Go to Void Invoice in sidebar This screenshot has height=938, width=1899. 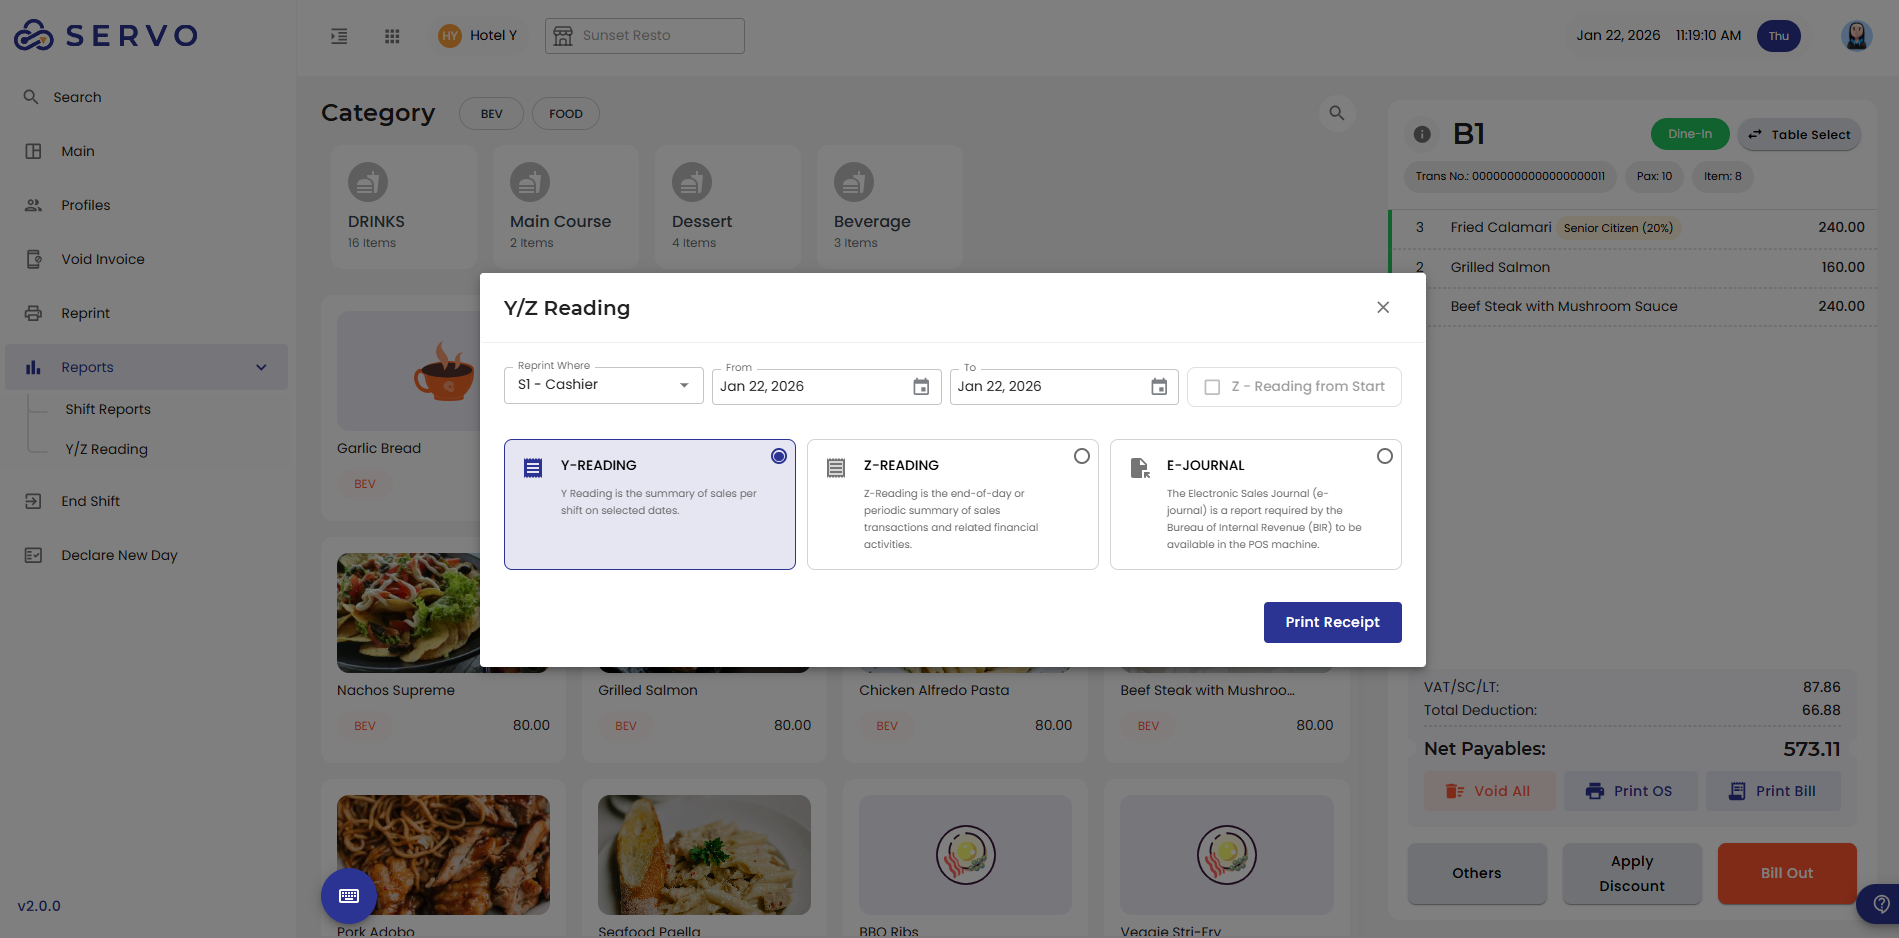click(102, 259)
